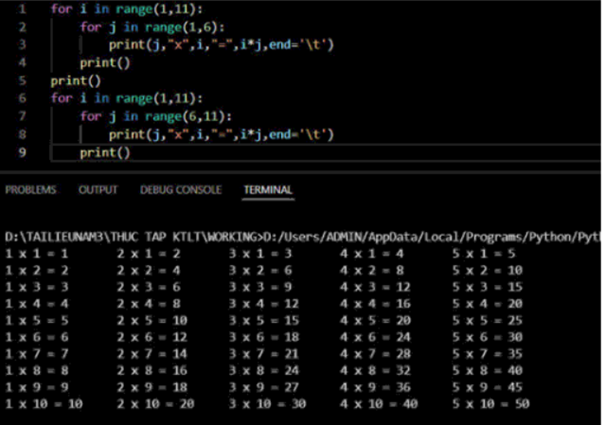The width and height of the screenshot is (605, 425).
Task: Click terminal output '1 x 1 = 1'
Action: [x=37, y=254]
